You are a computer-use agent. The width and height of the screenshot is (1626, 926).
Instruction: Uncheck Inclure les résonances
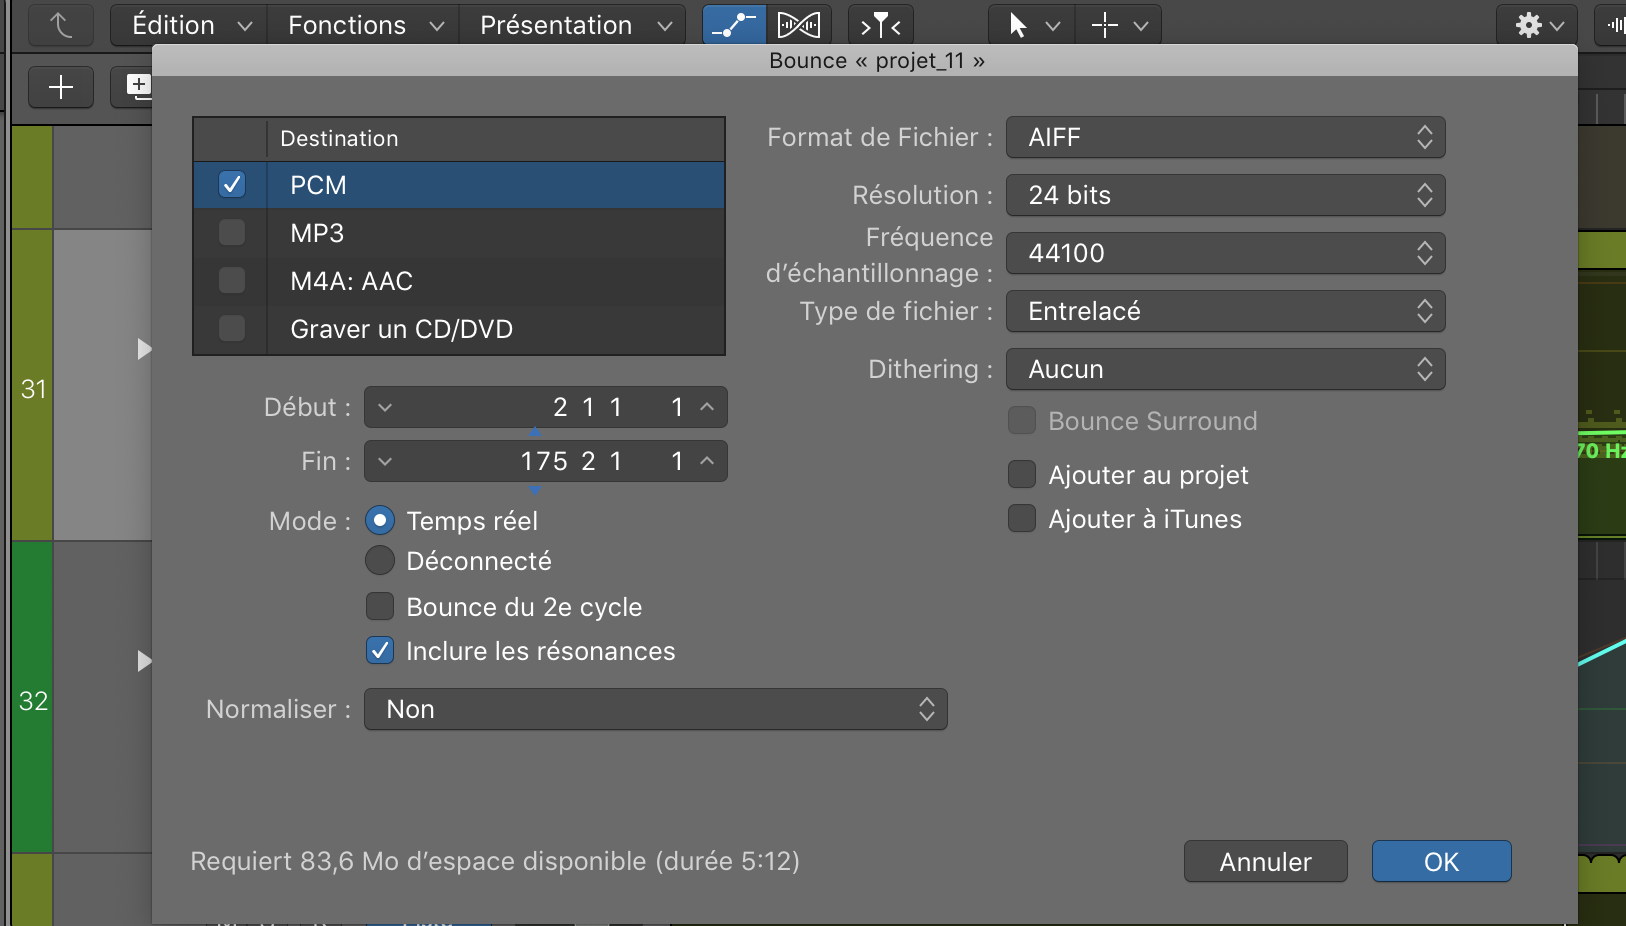(380, 651)
